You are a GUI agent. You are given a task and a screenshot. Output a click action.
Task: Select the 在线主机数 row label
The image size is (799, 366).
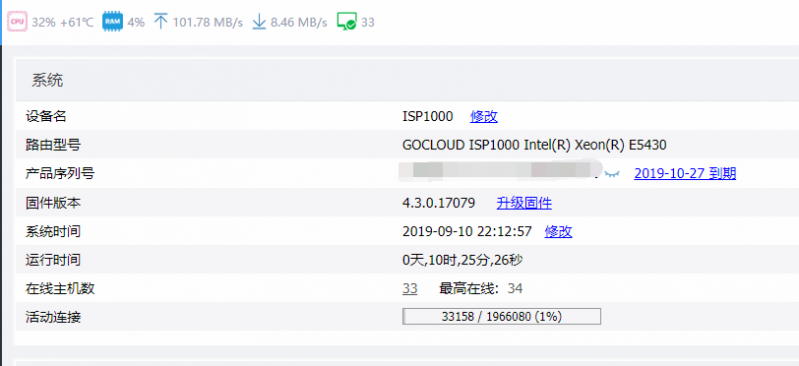click(60, 289)
